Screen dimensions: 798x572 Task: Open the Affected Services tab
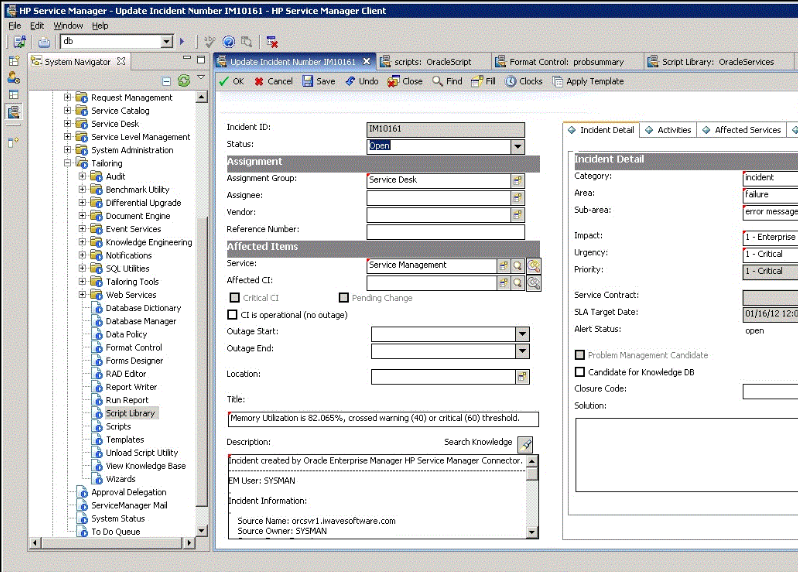742,130
